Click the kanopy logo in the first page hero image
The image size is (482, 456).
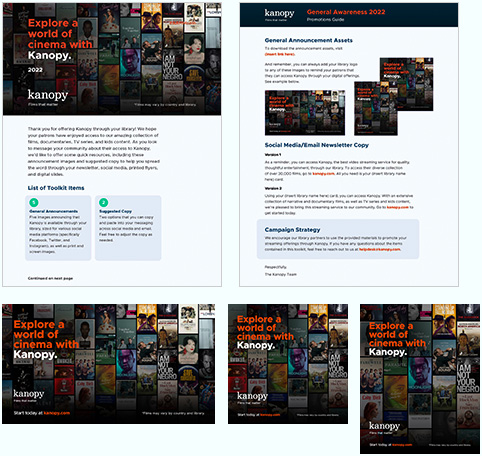coord(48,95)
